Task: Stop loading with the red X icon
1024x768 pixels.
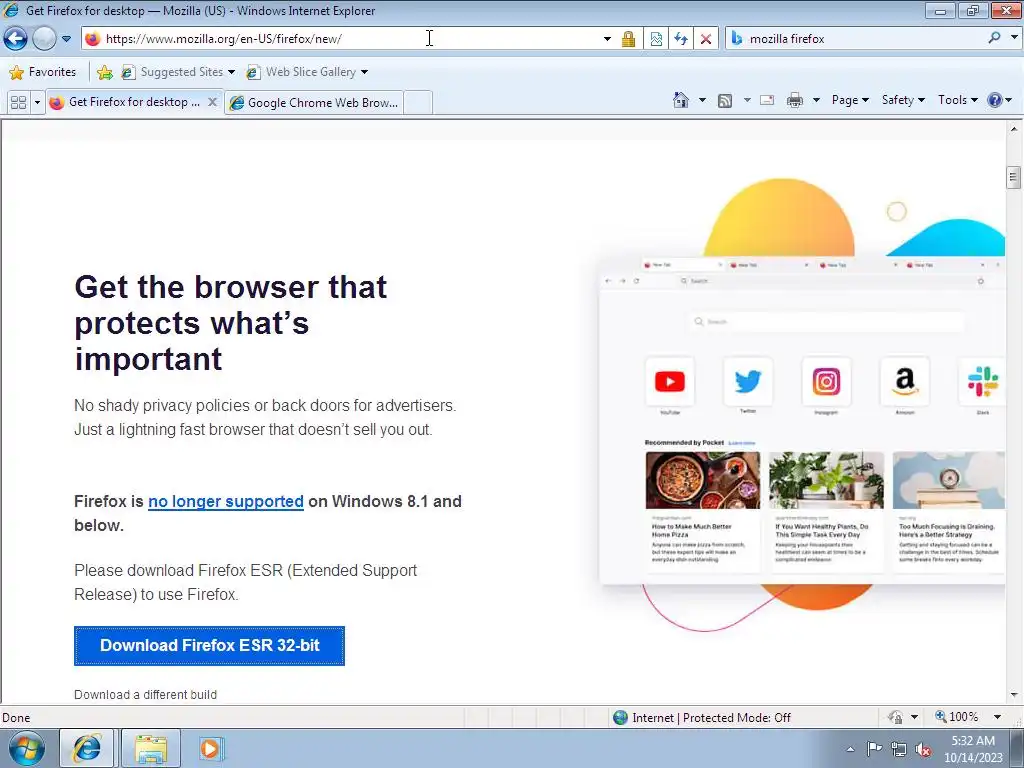Action: click(x=706, y=39)
